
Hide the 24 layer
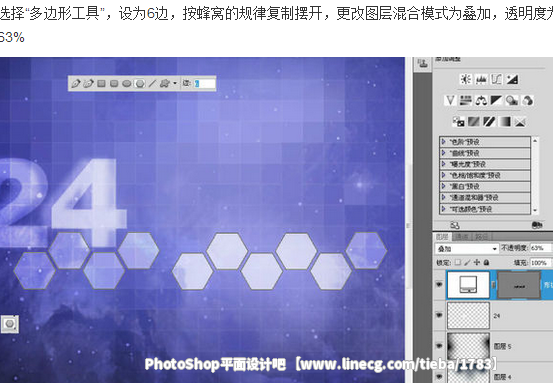(439, 315)
